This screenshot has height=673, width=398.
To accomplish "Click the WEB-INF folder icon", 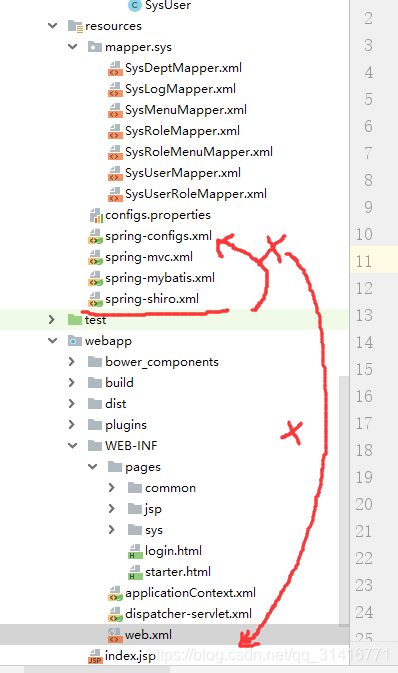I will click(x=95, y=446).
